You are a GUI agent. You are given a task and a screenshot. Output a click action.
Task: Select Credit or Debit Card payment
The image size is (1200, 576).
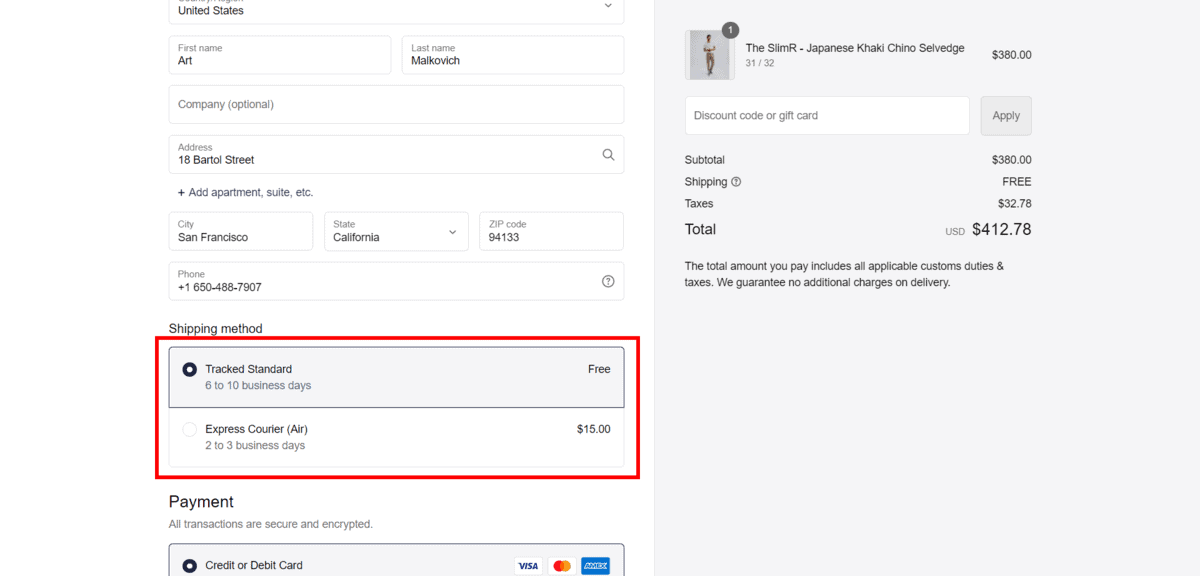pos(190,566)
